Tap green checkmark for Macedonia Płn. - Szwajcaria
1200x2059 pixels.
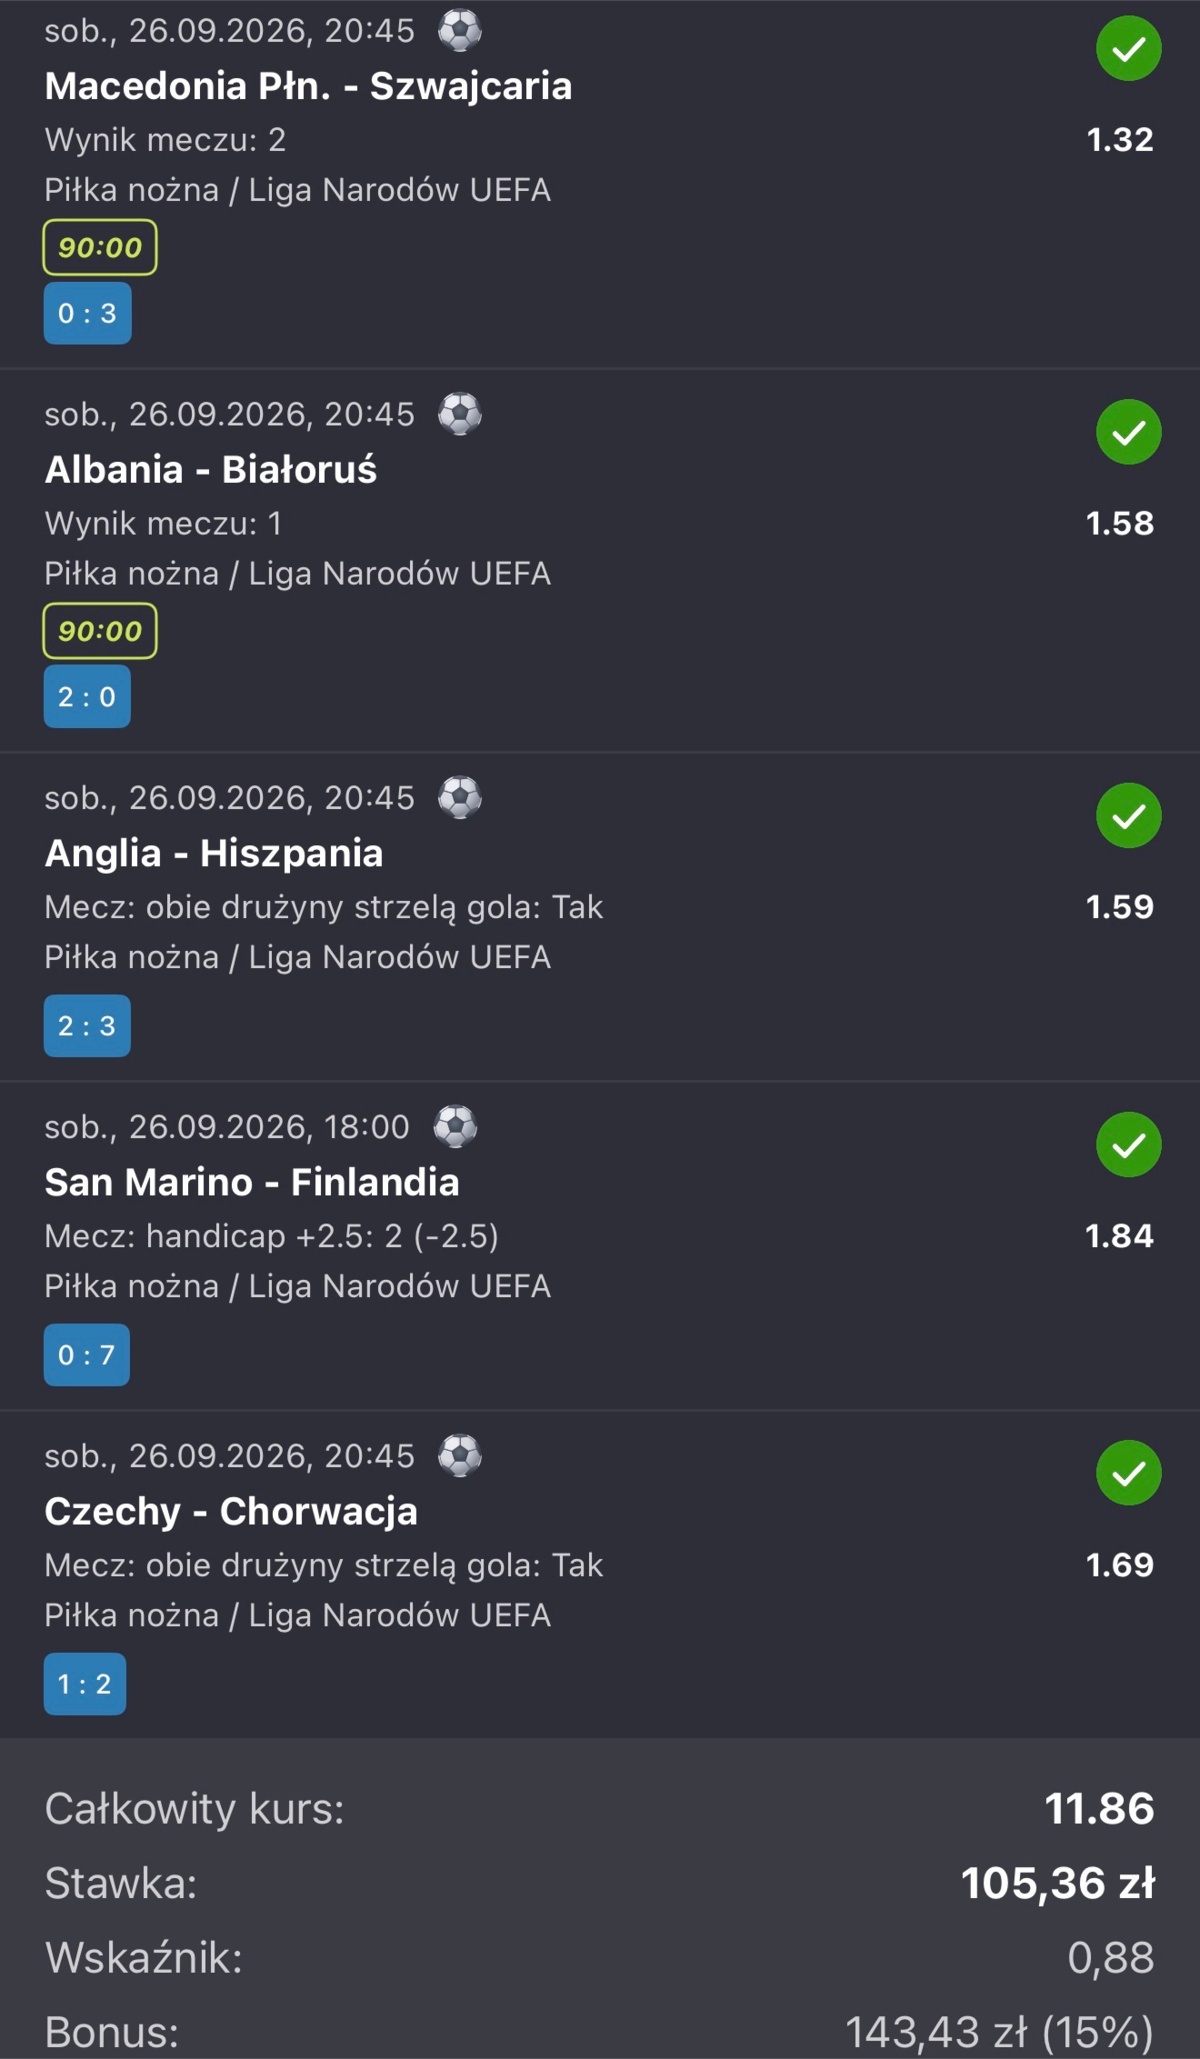click(1128, 48)
